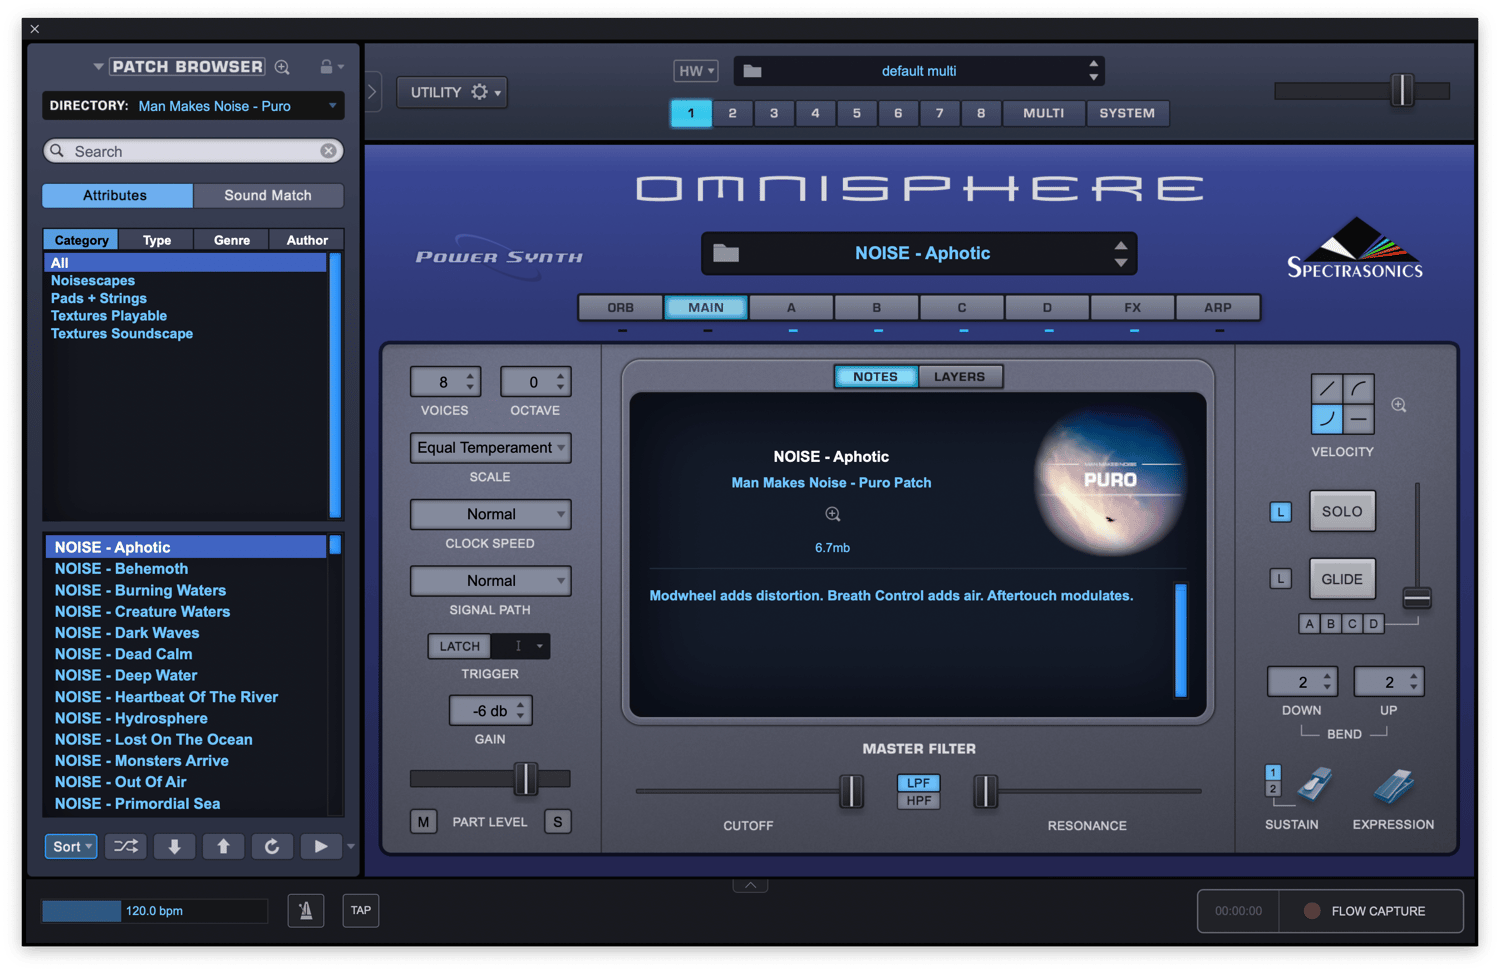Screen dimensions: 1500x972
Task: Open the Sort dropdown
Action: (71, 847)
